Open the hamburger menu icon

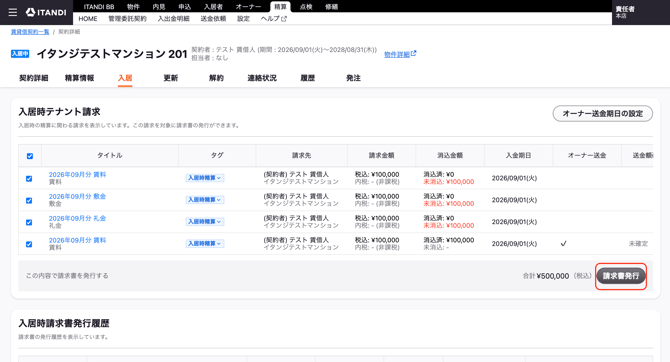click(x=13, y=12)
